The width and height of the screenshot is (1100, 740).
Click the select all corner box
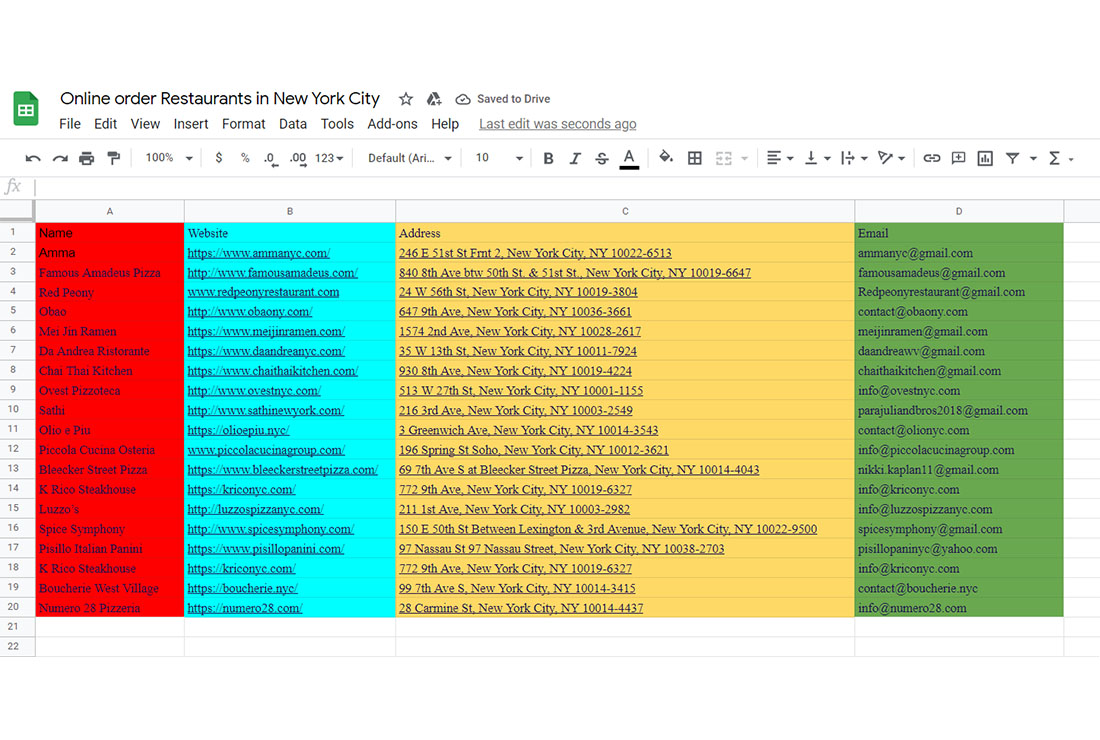(17, 210)
